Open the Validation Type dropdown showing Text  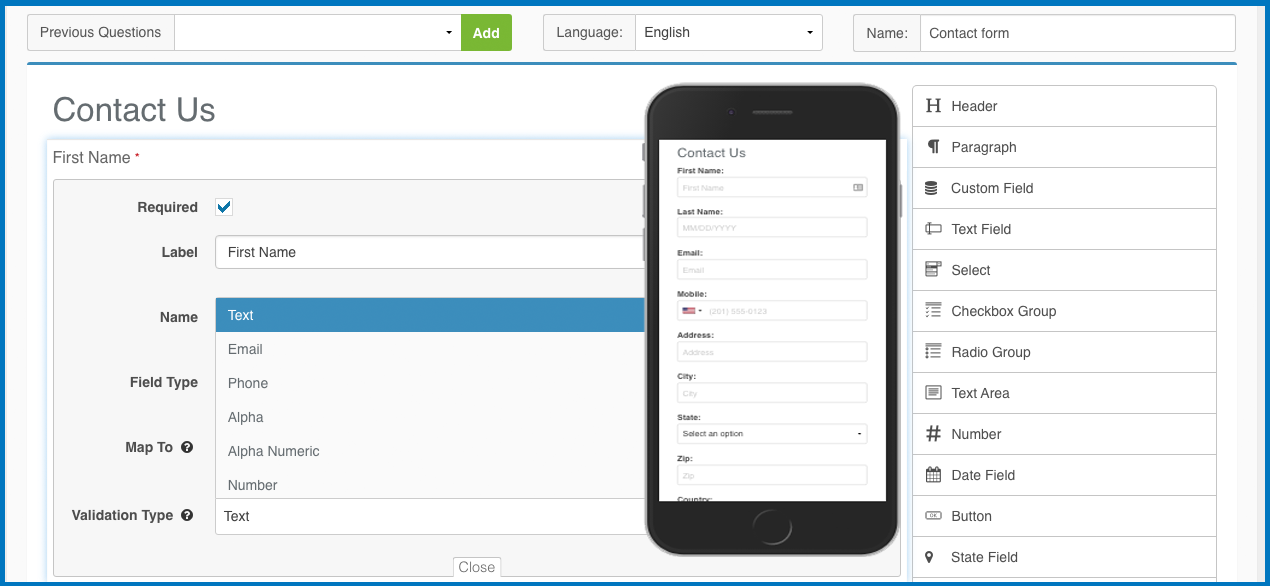click(430, 516)
